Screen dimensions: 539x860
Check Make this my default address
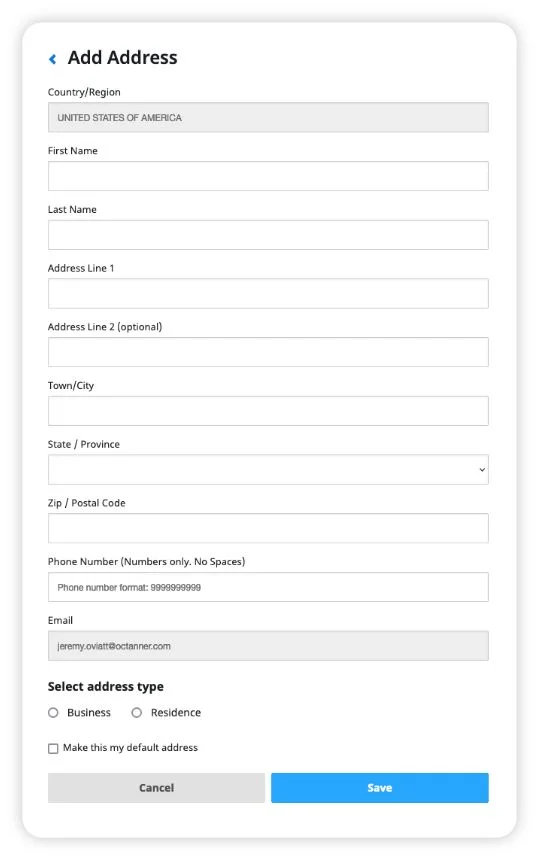53,748
